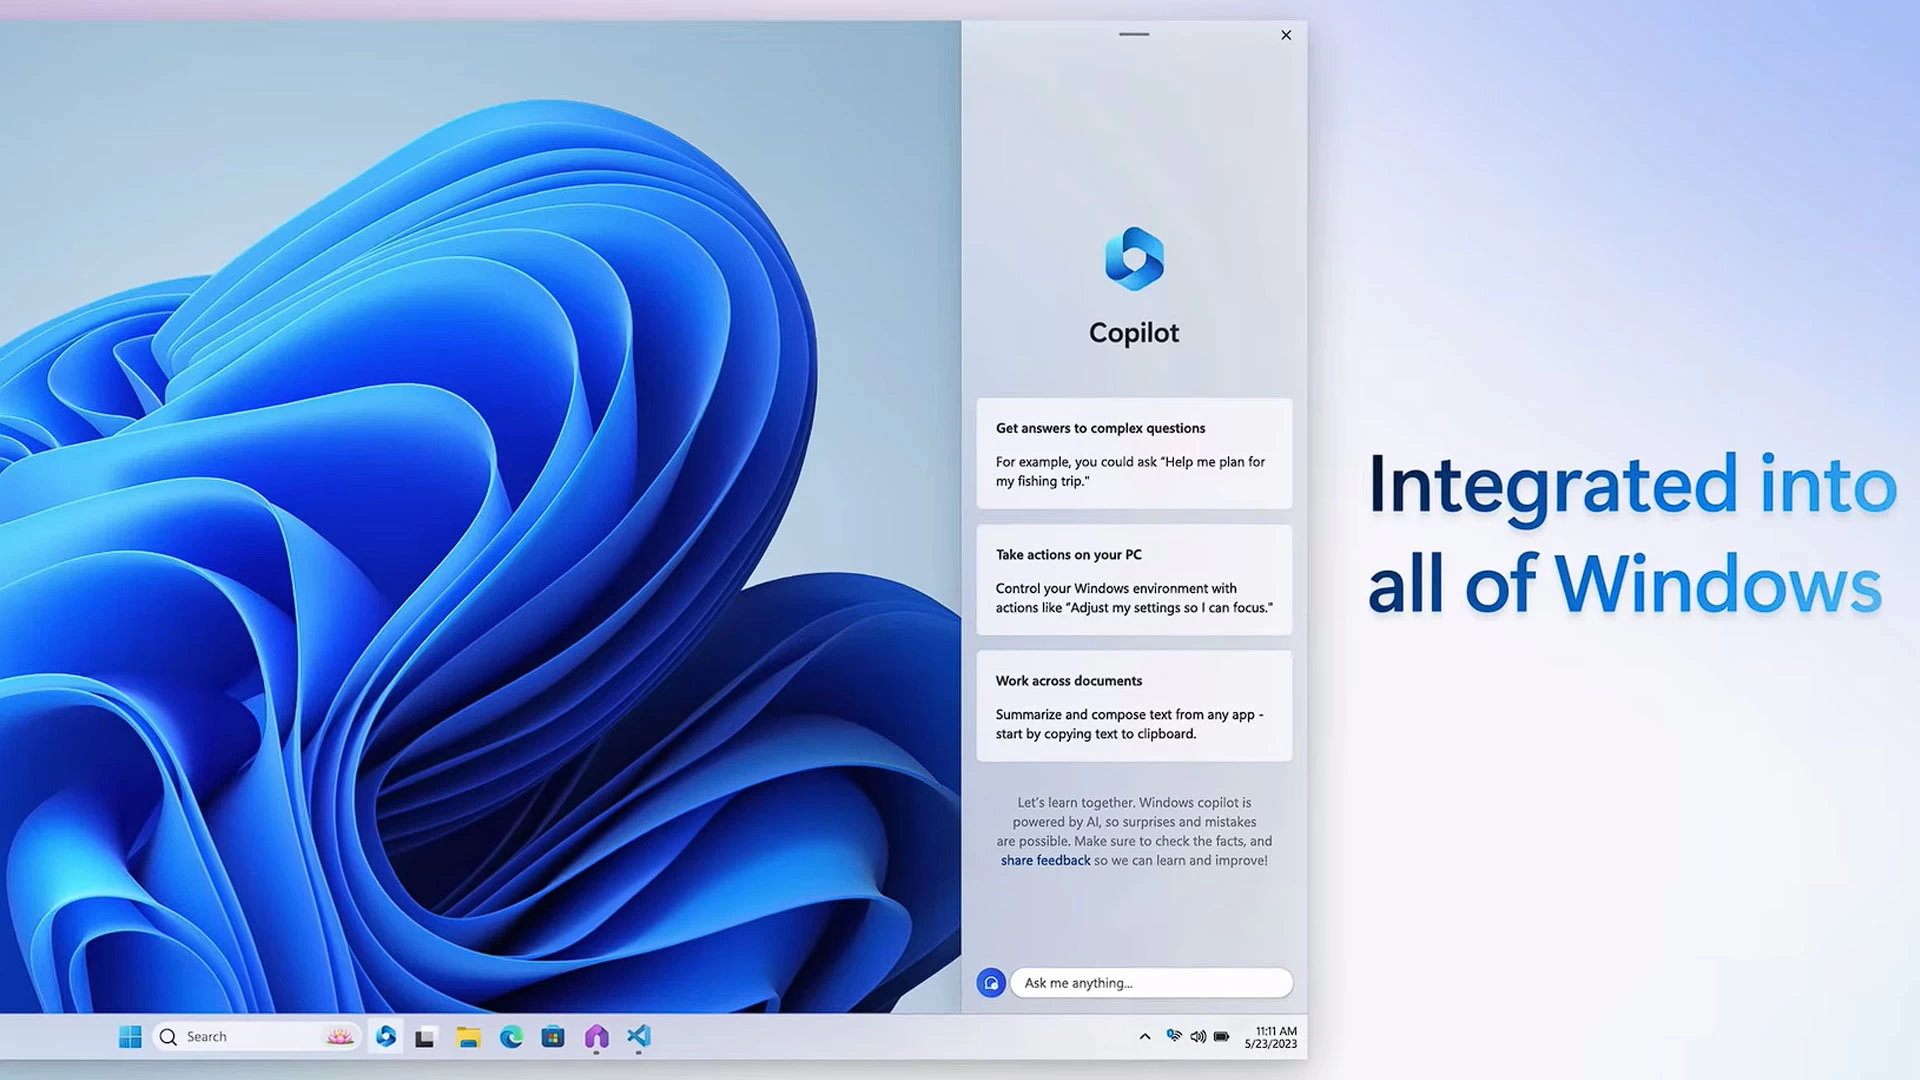Open the clock and date flyout
This screenshot has height=1080, width=1920.
[x=1270, y=1037]
